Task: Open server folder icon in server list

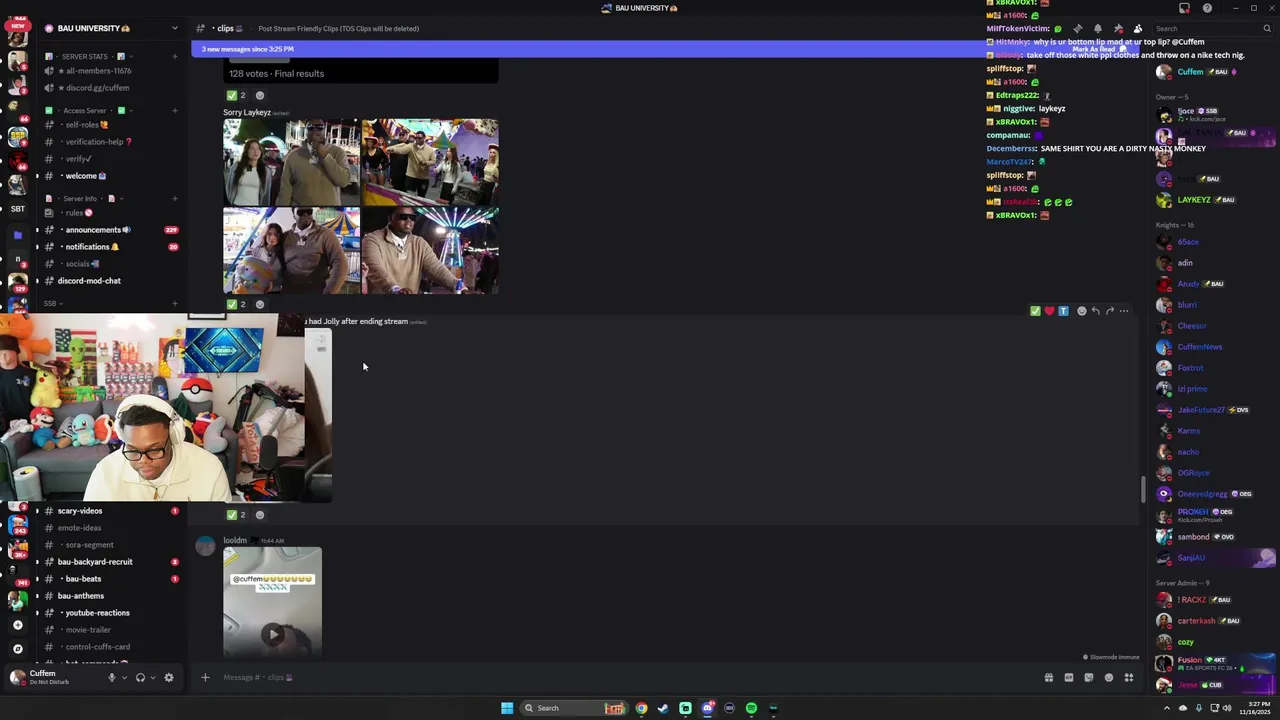Action: (17, 235)
